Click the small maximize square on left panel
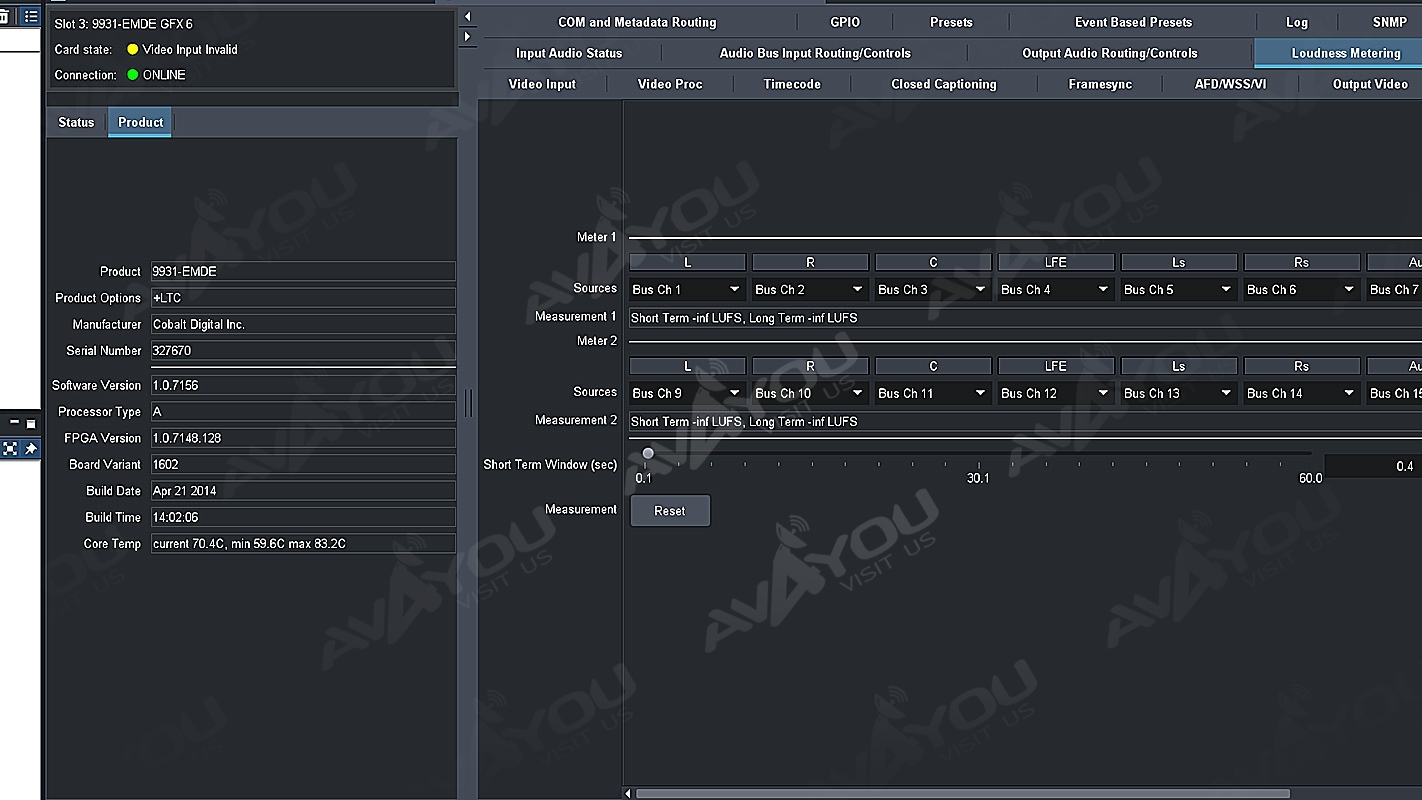Image resolution: width=1422 pixels, height=800 pixels. (x=31, y=423)
